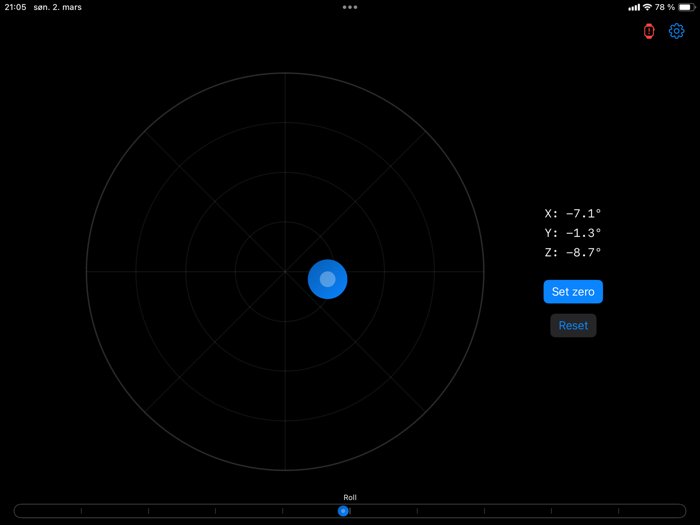This screenshot has width=700, height=525.
Task: Tap the cellular signal bars icon
Action: click(x=634, y=7)
